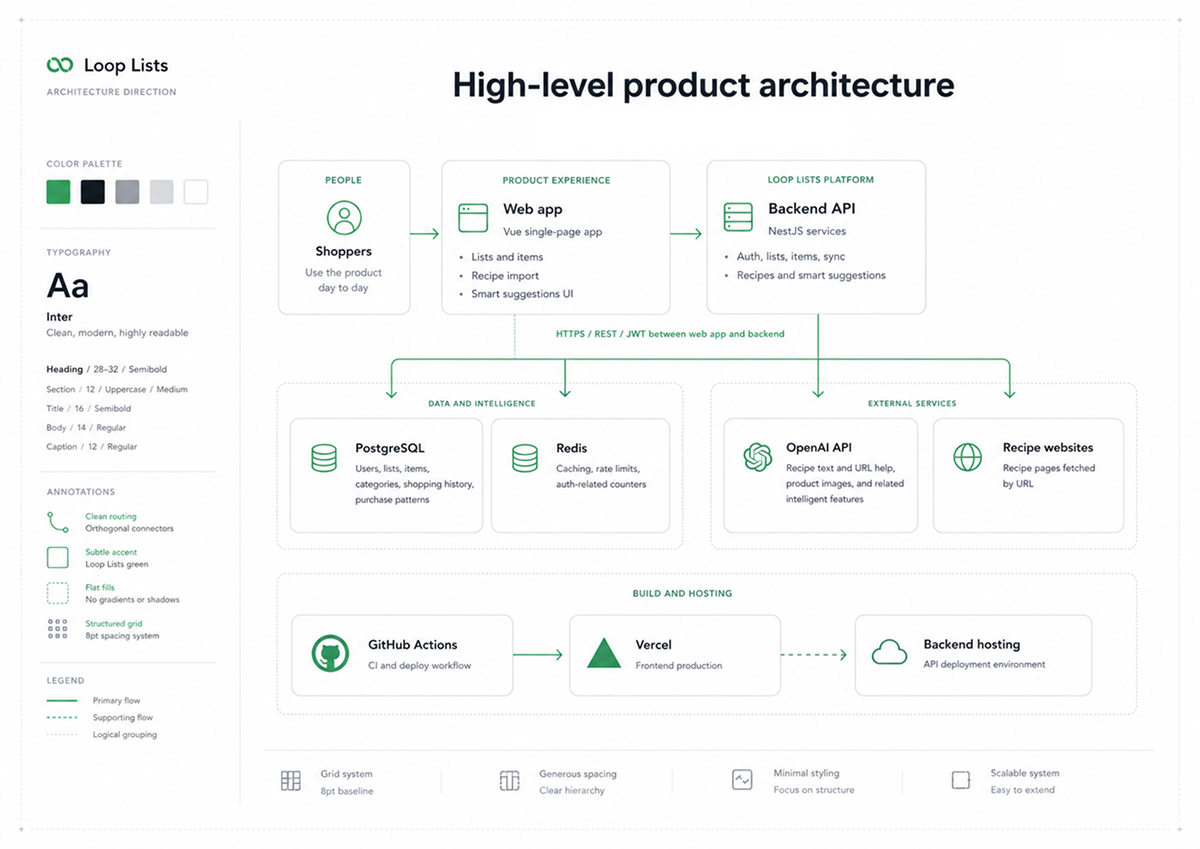Screen dimensions: 1200x849
Task: Click the 'EXTERNAL SERVICES' group label
Action: pos(912,404)
